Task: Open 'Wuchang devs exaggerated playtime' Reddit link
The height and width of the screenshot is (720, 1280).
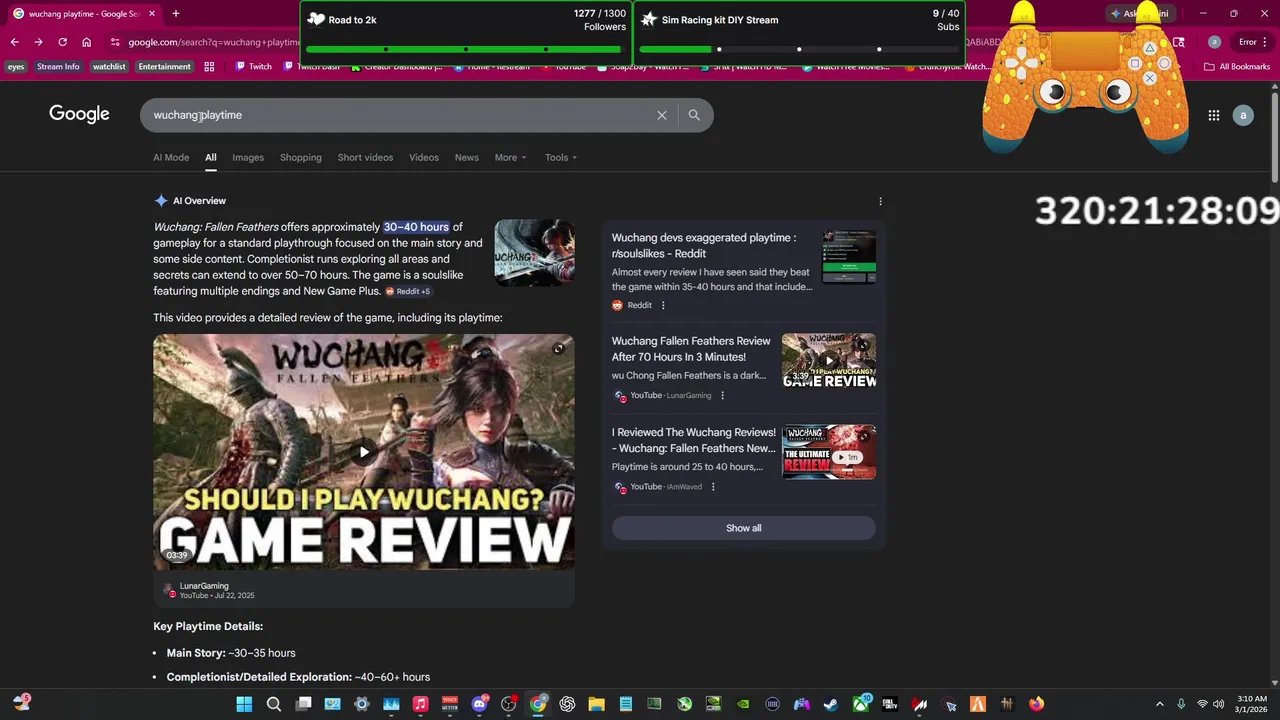Action: pyautogui.click(x=704, y=245)
